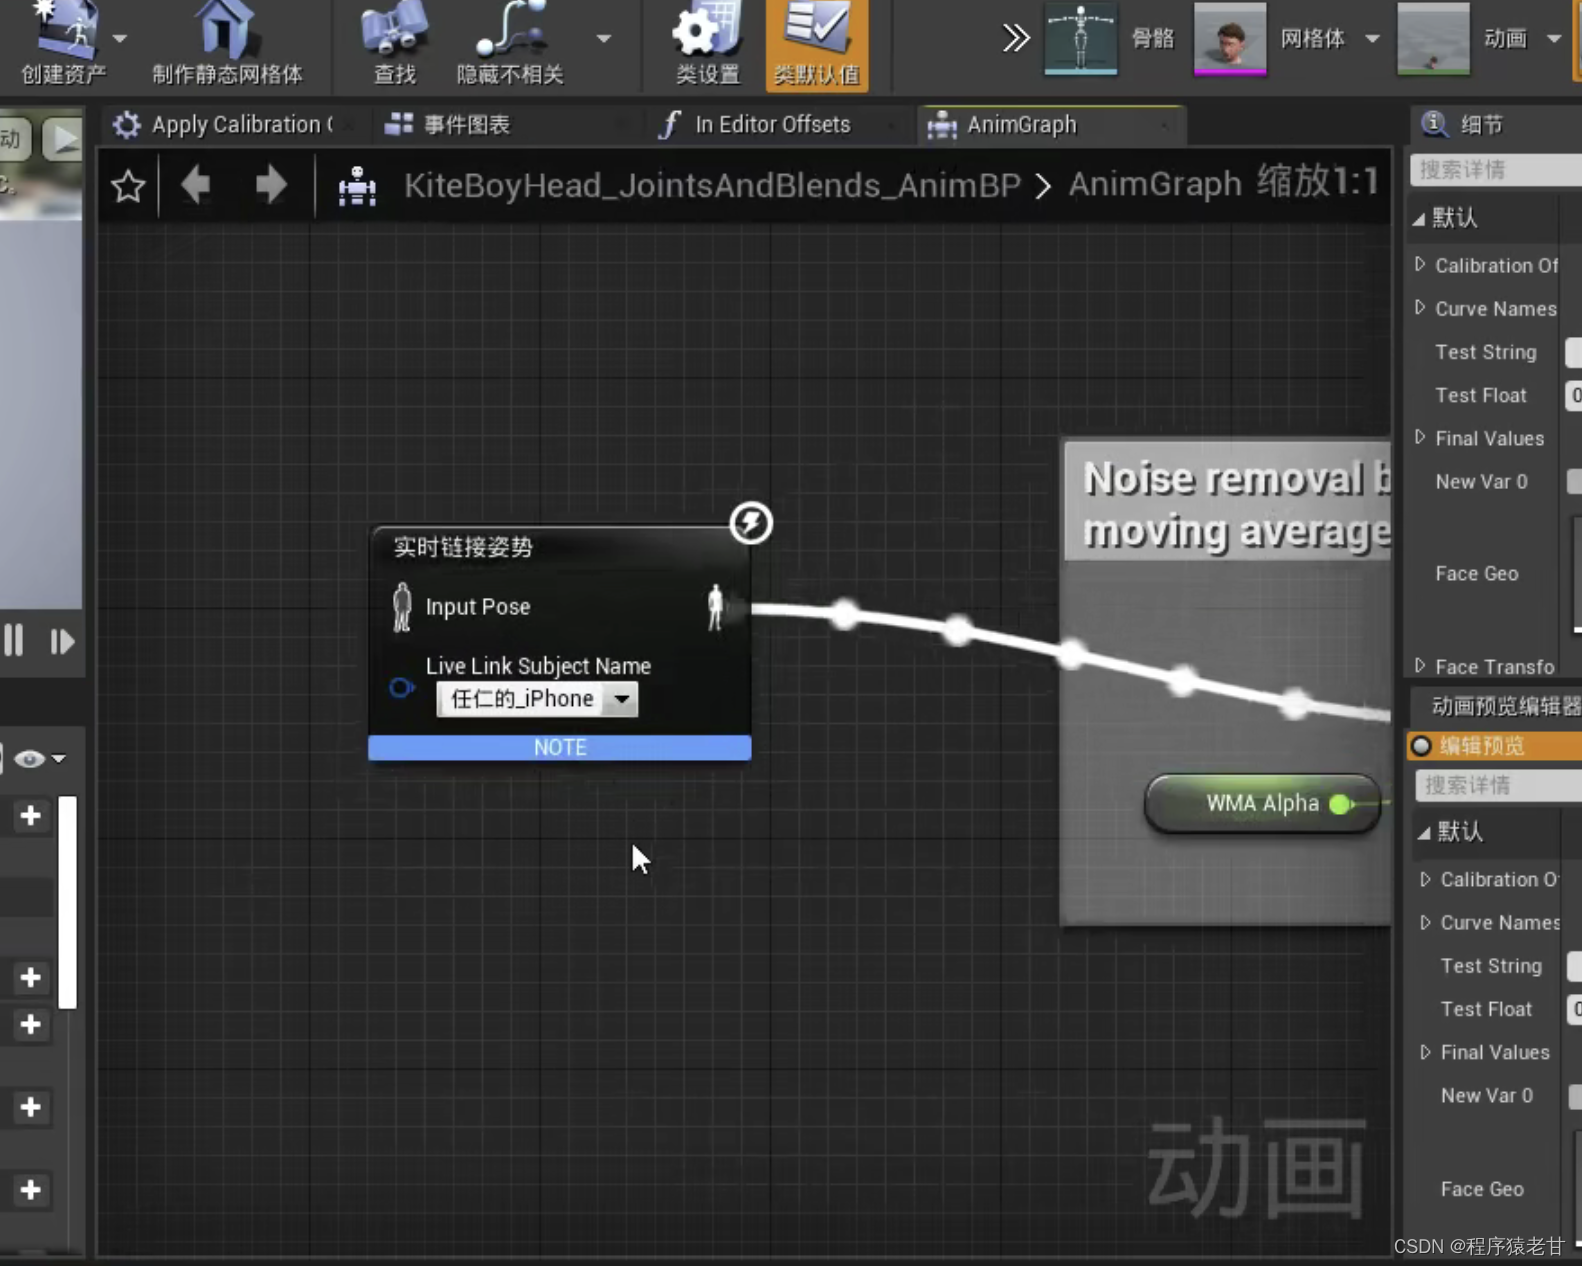1582x1266 pixels.
Task: Click KiteBoyHead_JointsAndBlends_AnimBP breadcrumb
Action: click(x=712, y=185)
